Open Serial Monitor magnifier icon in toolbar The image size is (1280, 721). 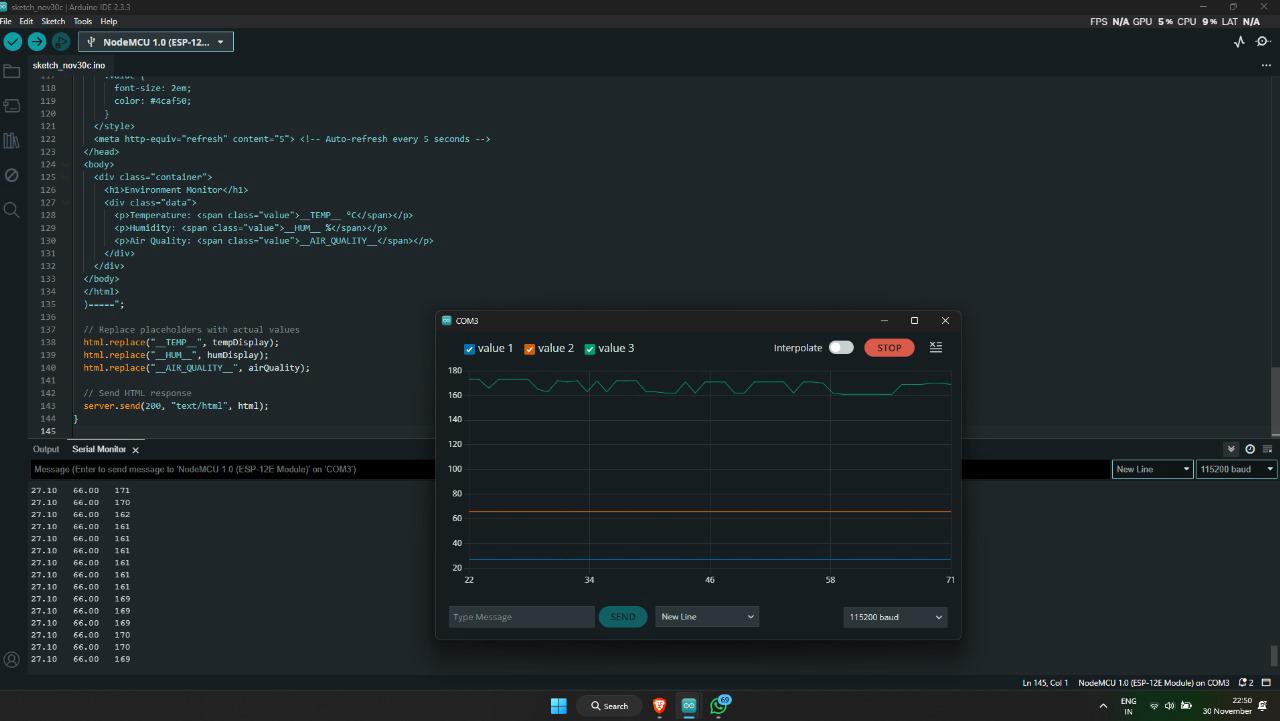coord(1264,42)
